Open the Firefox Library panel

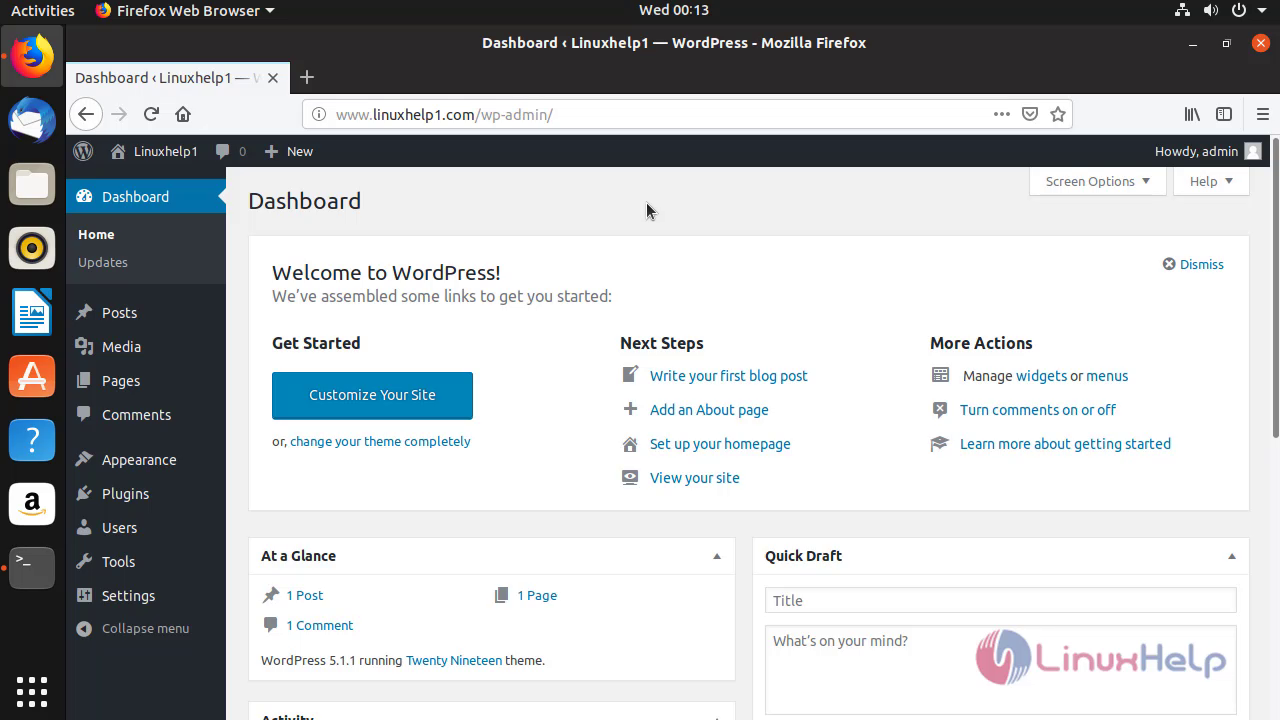(1192, 114)
